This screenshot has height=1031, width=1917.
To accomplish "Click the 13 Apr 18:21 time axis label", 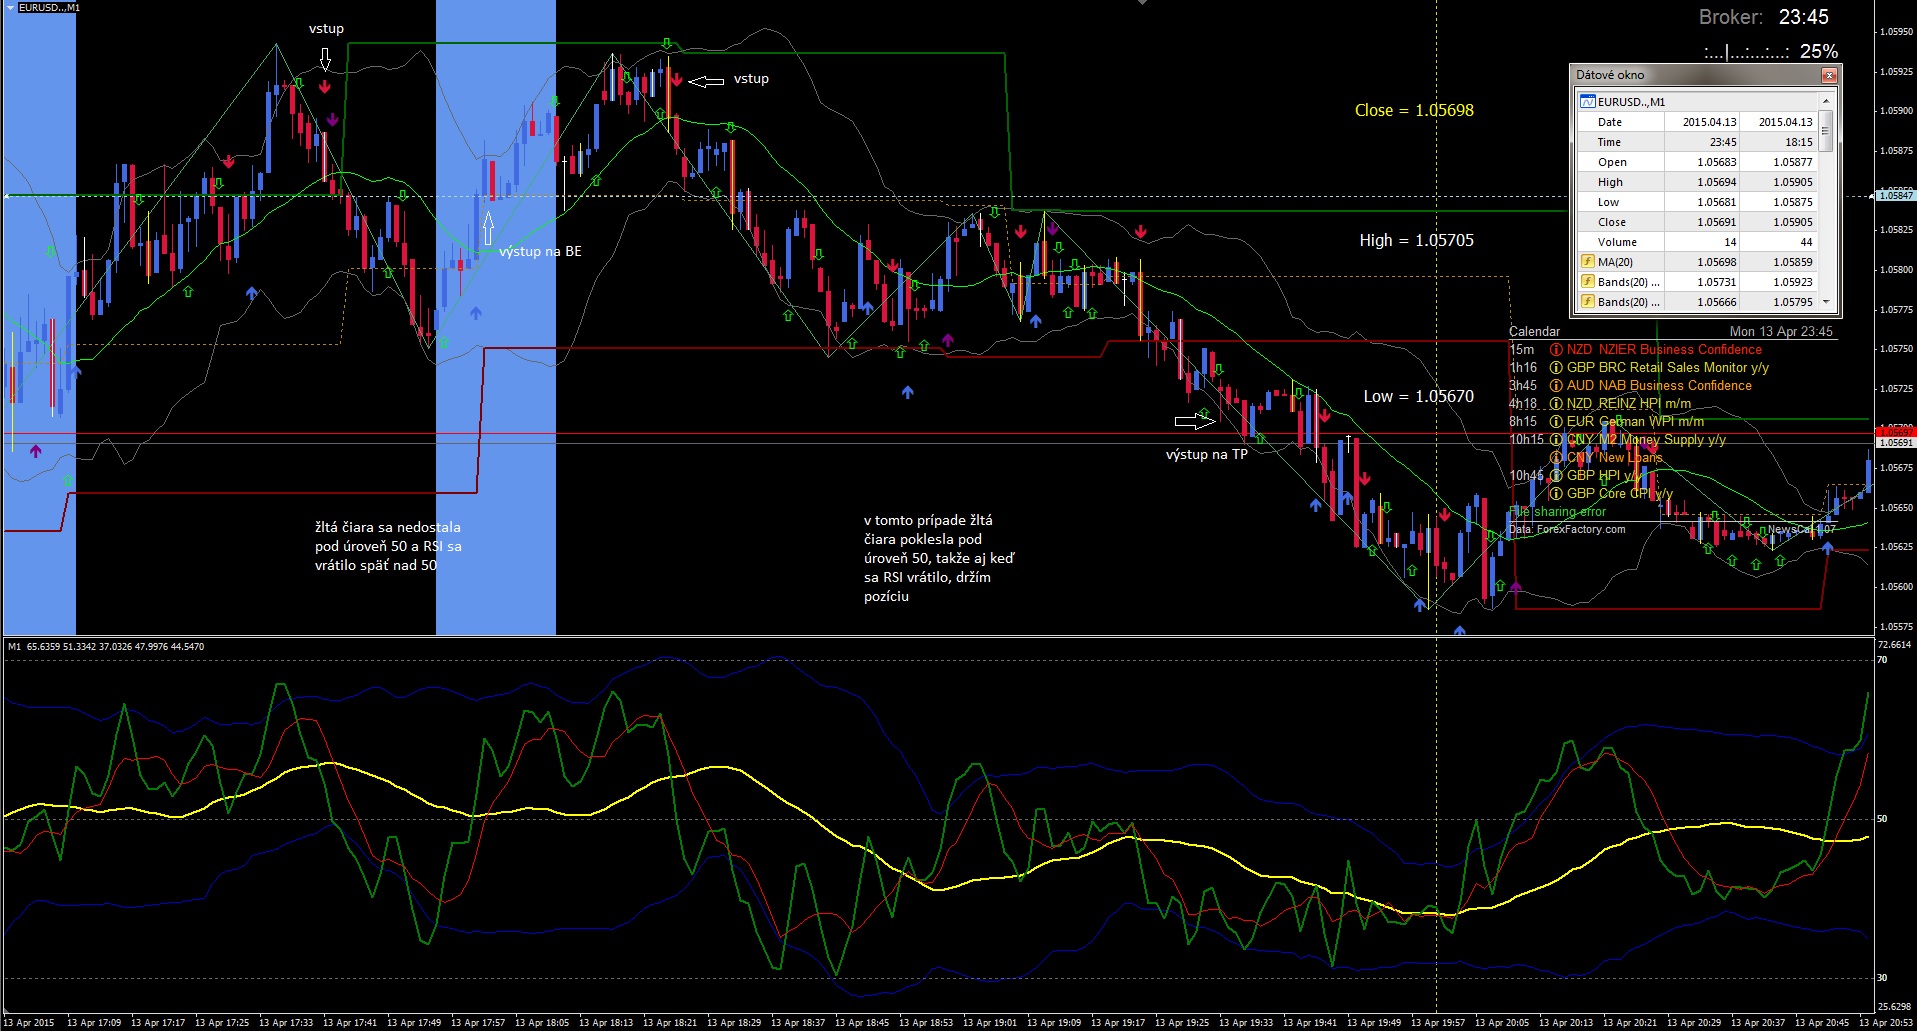I will tap(670, 1023).
